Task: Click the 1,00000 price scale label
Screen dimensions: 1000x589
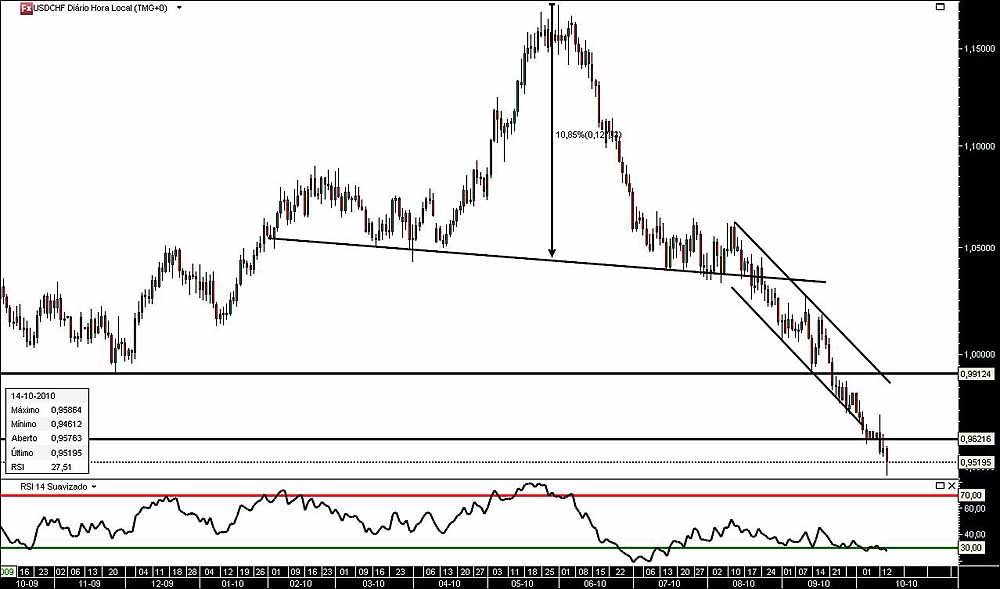Action: pos(978,354)
